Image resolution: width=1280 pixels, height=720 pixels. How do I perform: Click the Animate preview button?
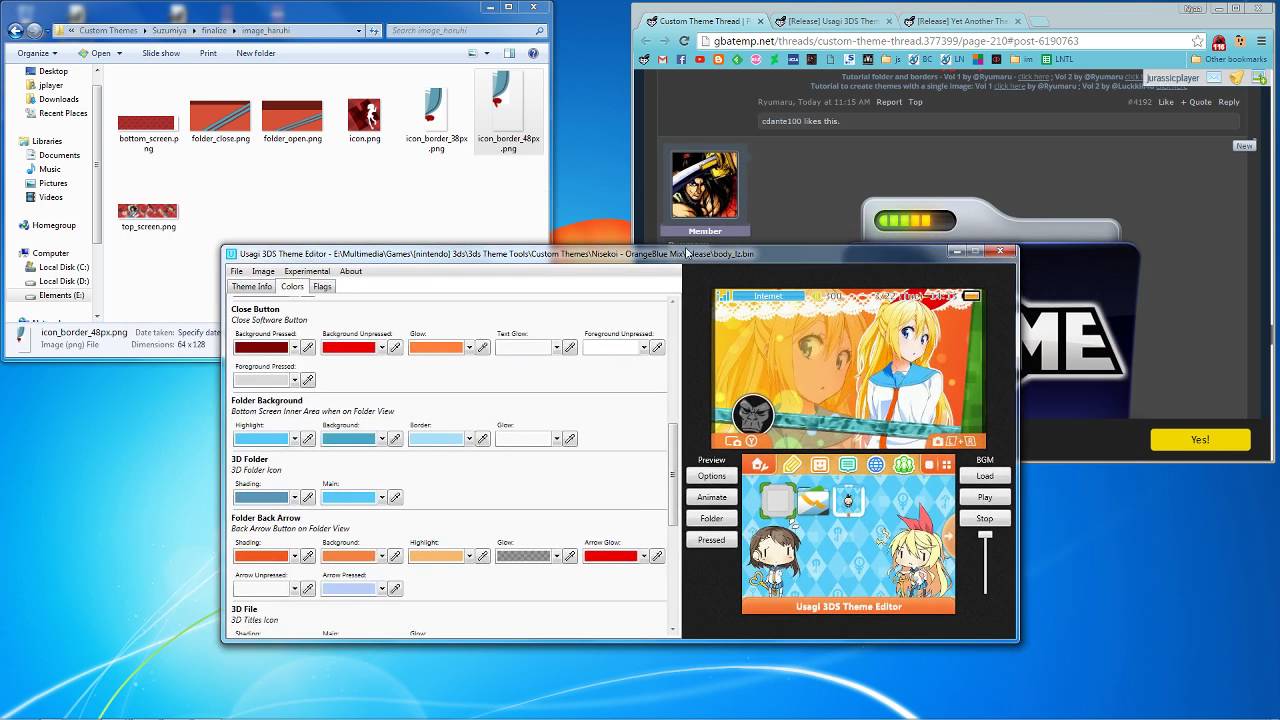(x=712, y=497)
